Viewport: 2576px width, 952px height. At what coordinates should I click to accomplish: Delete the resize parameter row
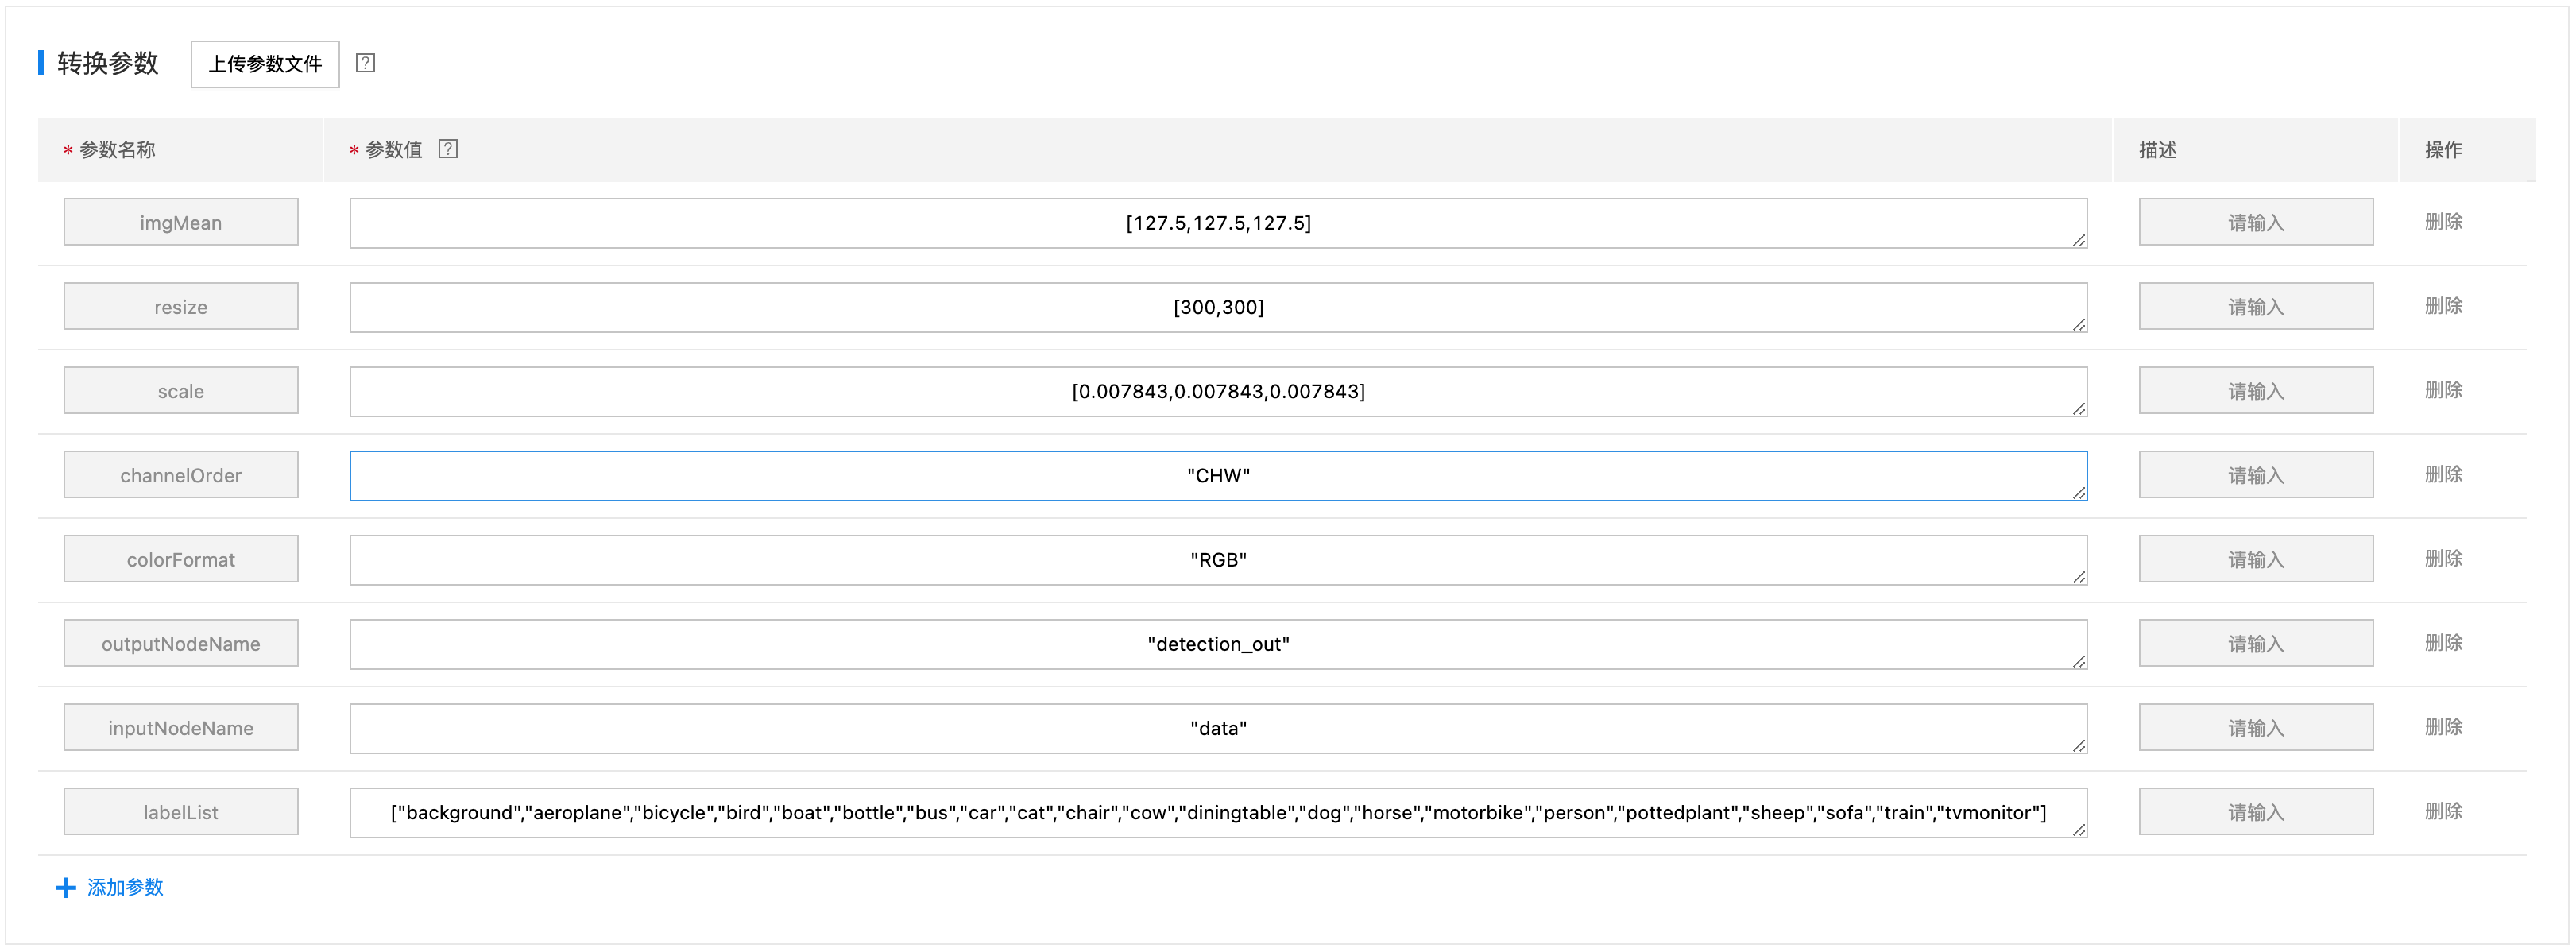tap(2443, 306)
